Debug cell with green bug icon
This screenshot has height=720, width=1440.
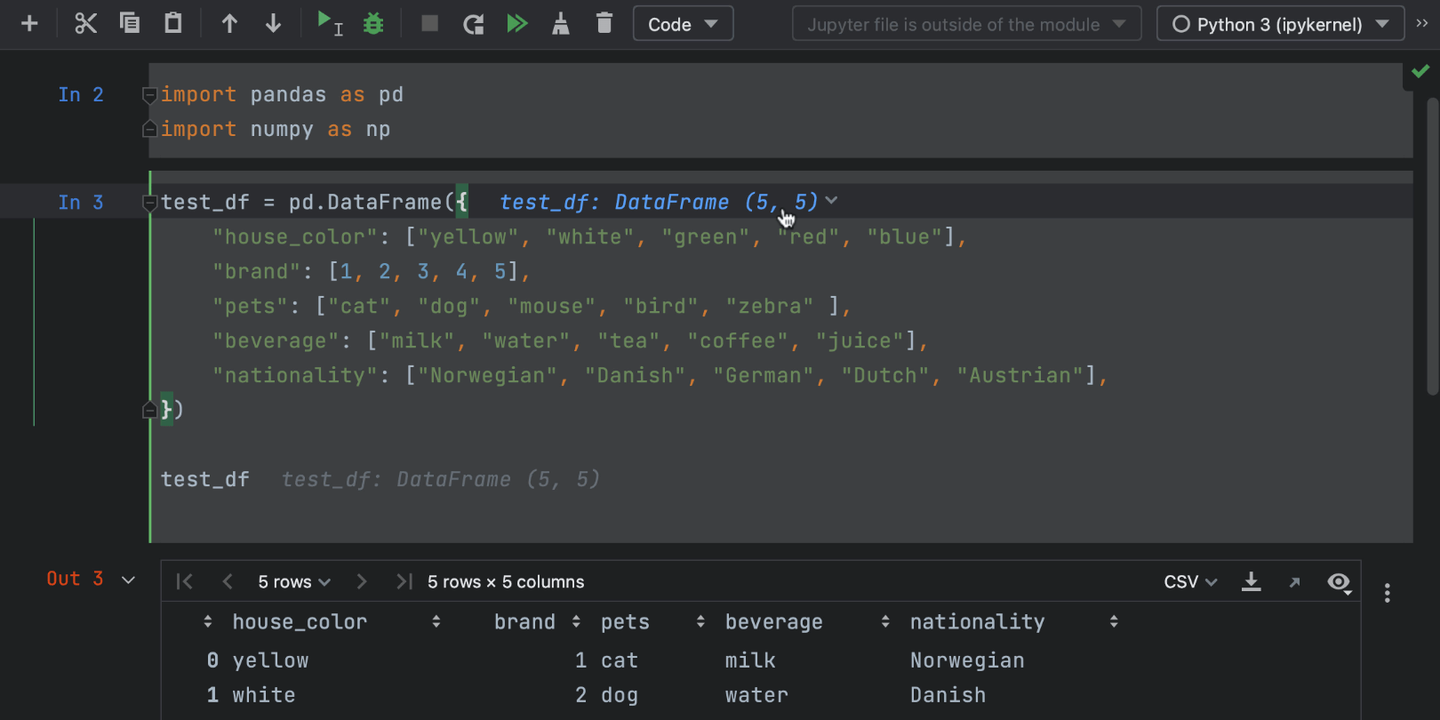click(x=374, y=23)
